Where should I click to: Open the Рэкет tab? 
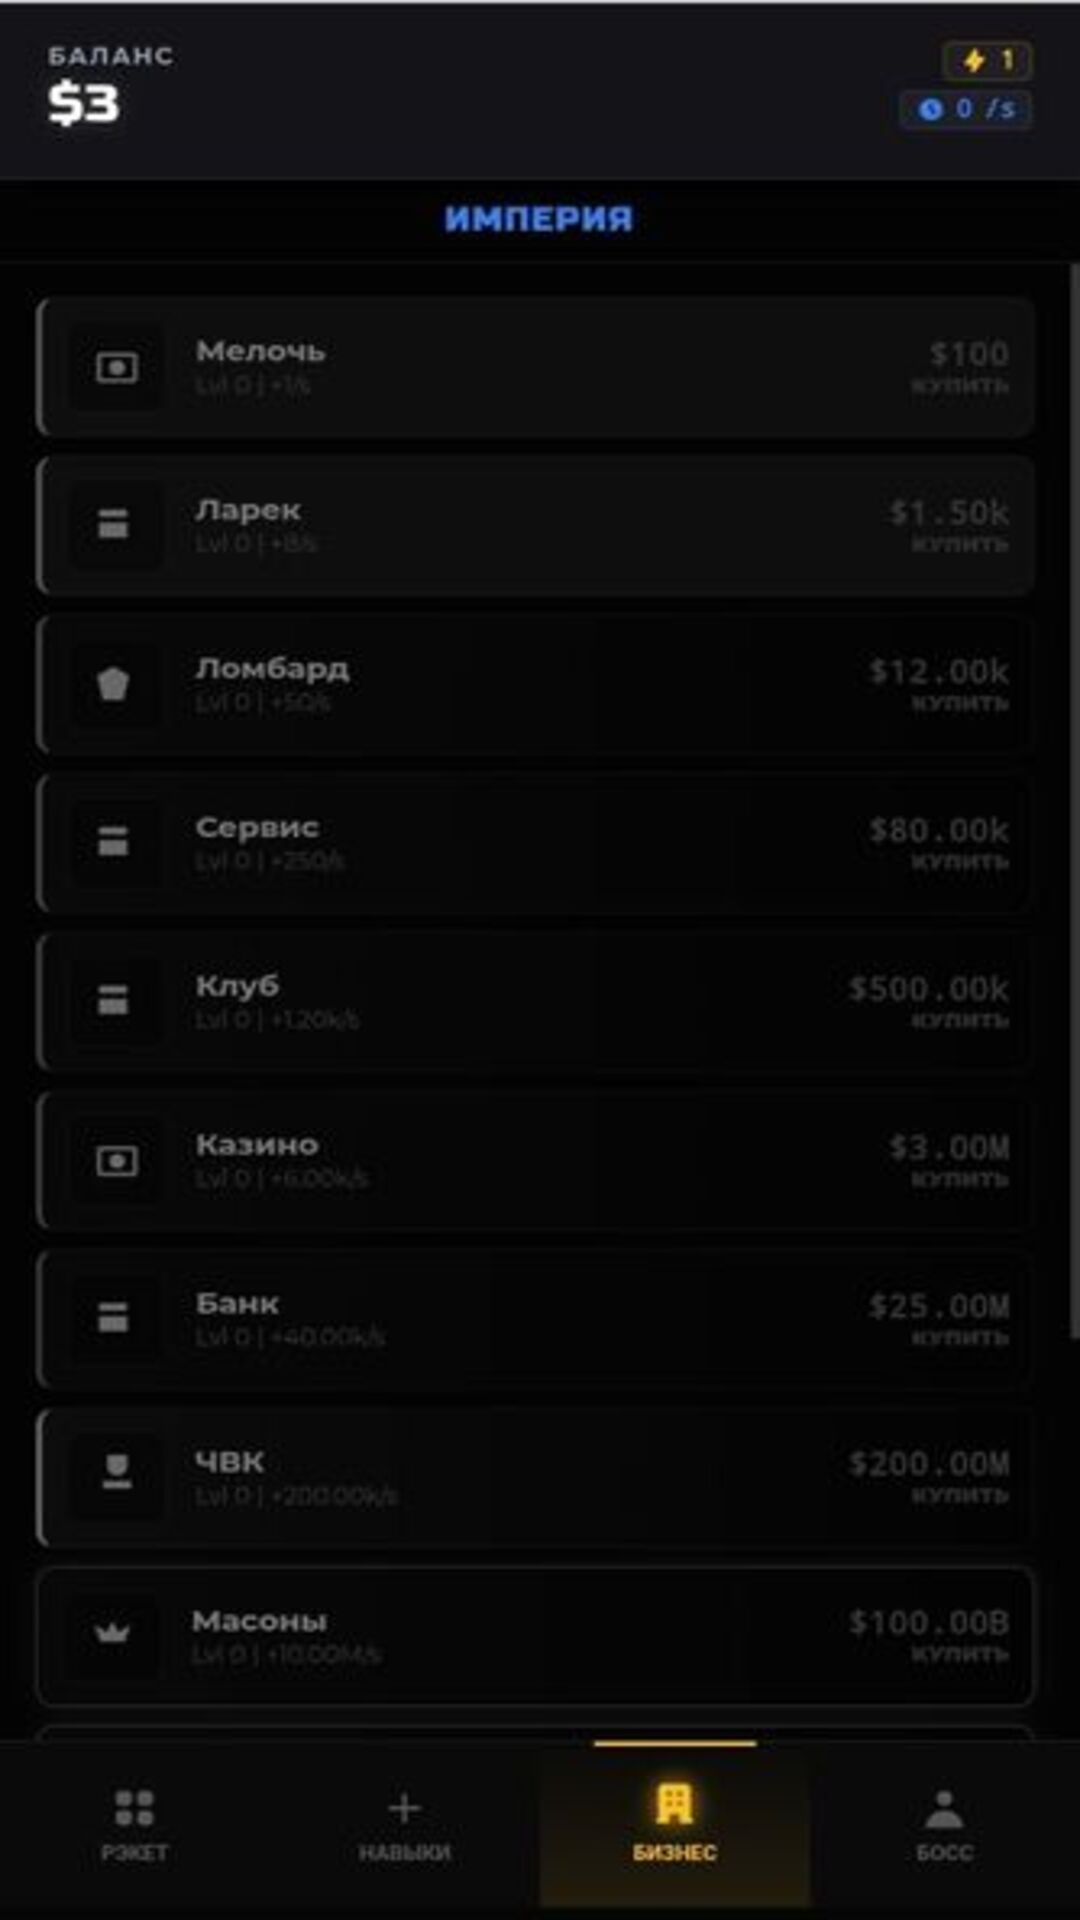pyautogui.click(x=135, y=1825)
